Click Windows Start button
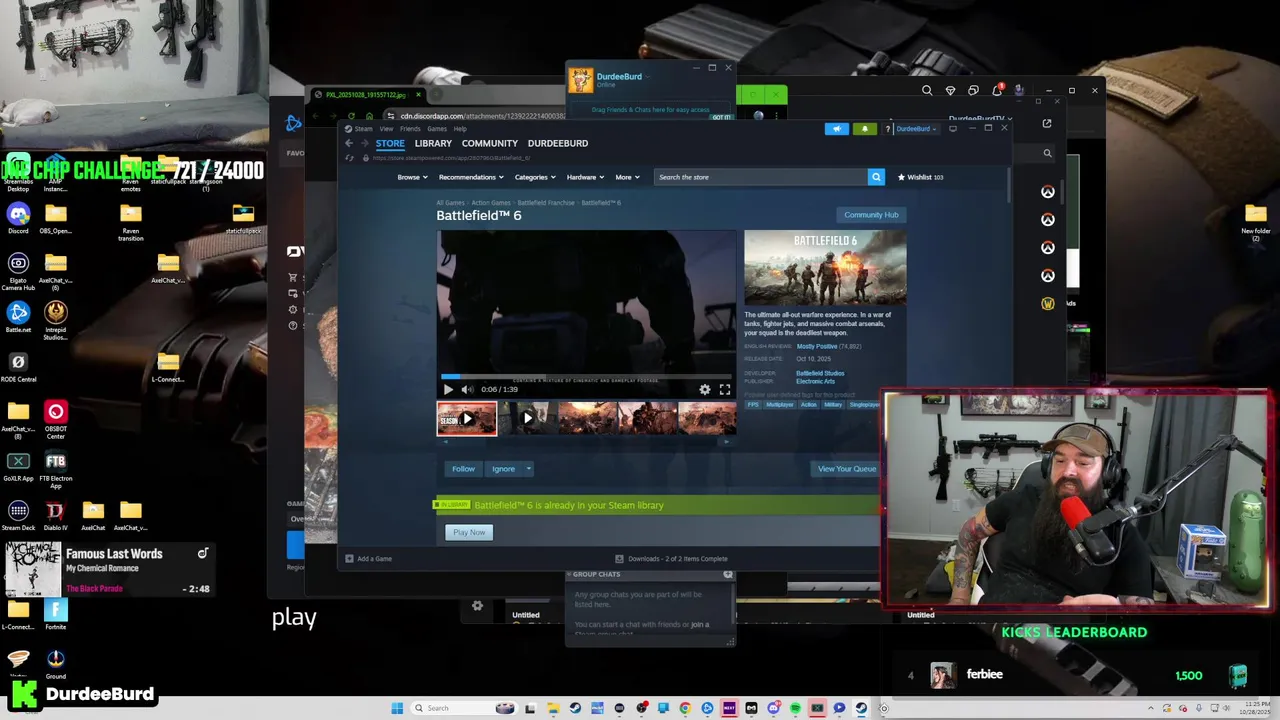The height and width of the screenshot is (720, 1280). point(397,708)
